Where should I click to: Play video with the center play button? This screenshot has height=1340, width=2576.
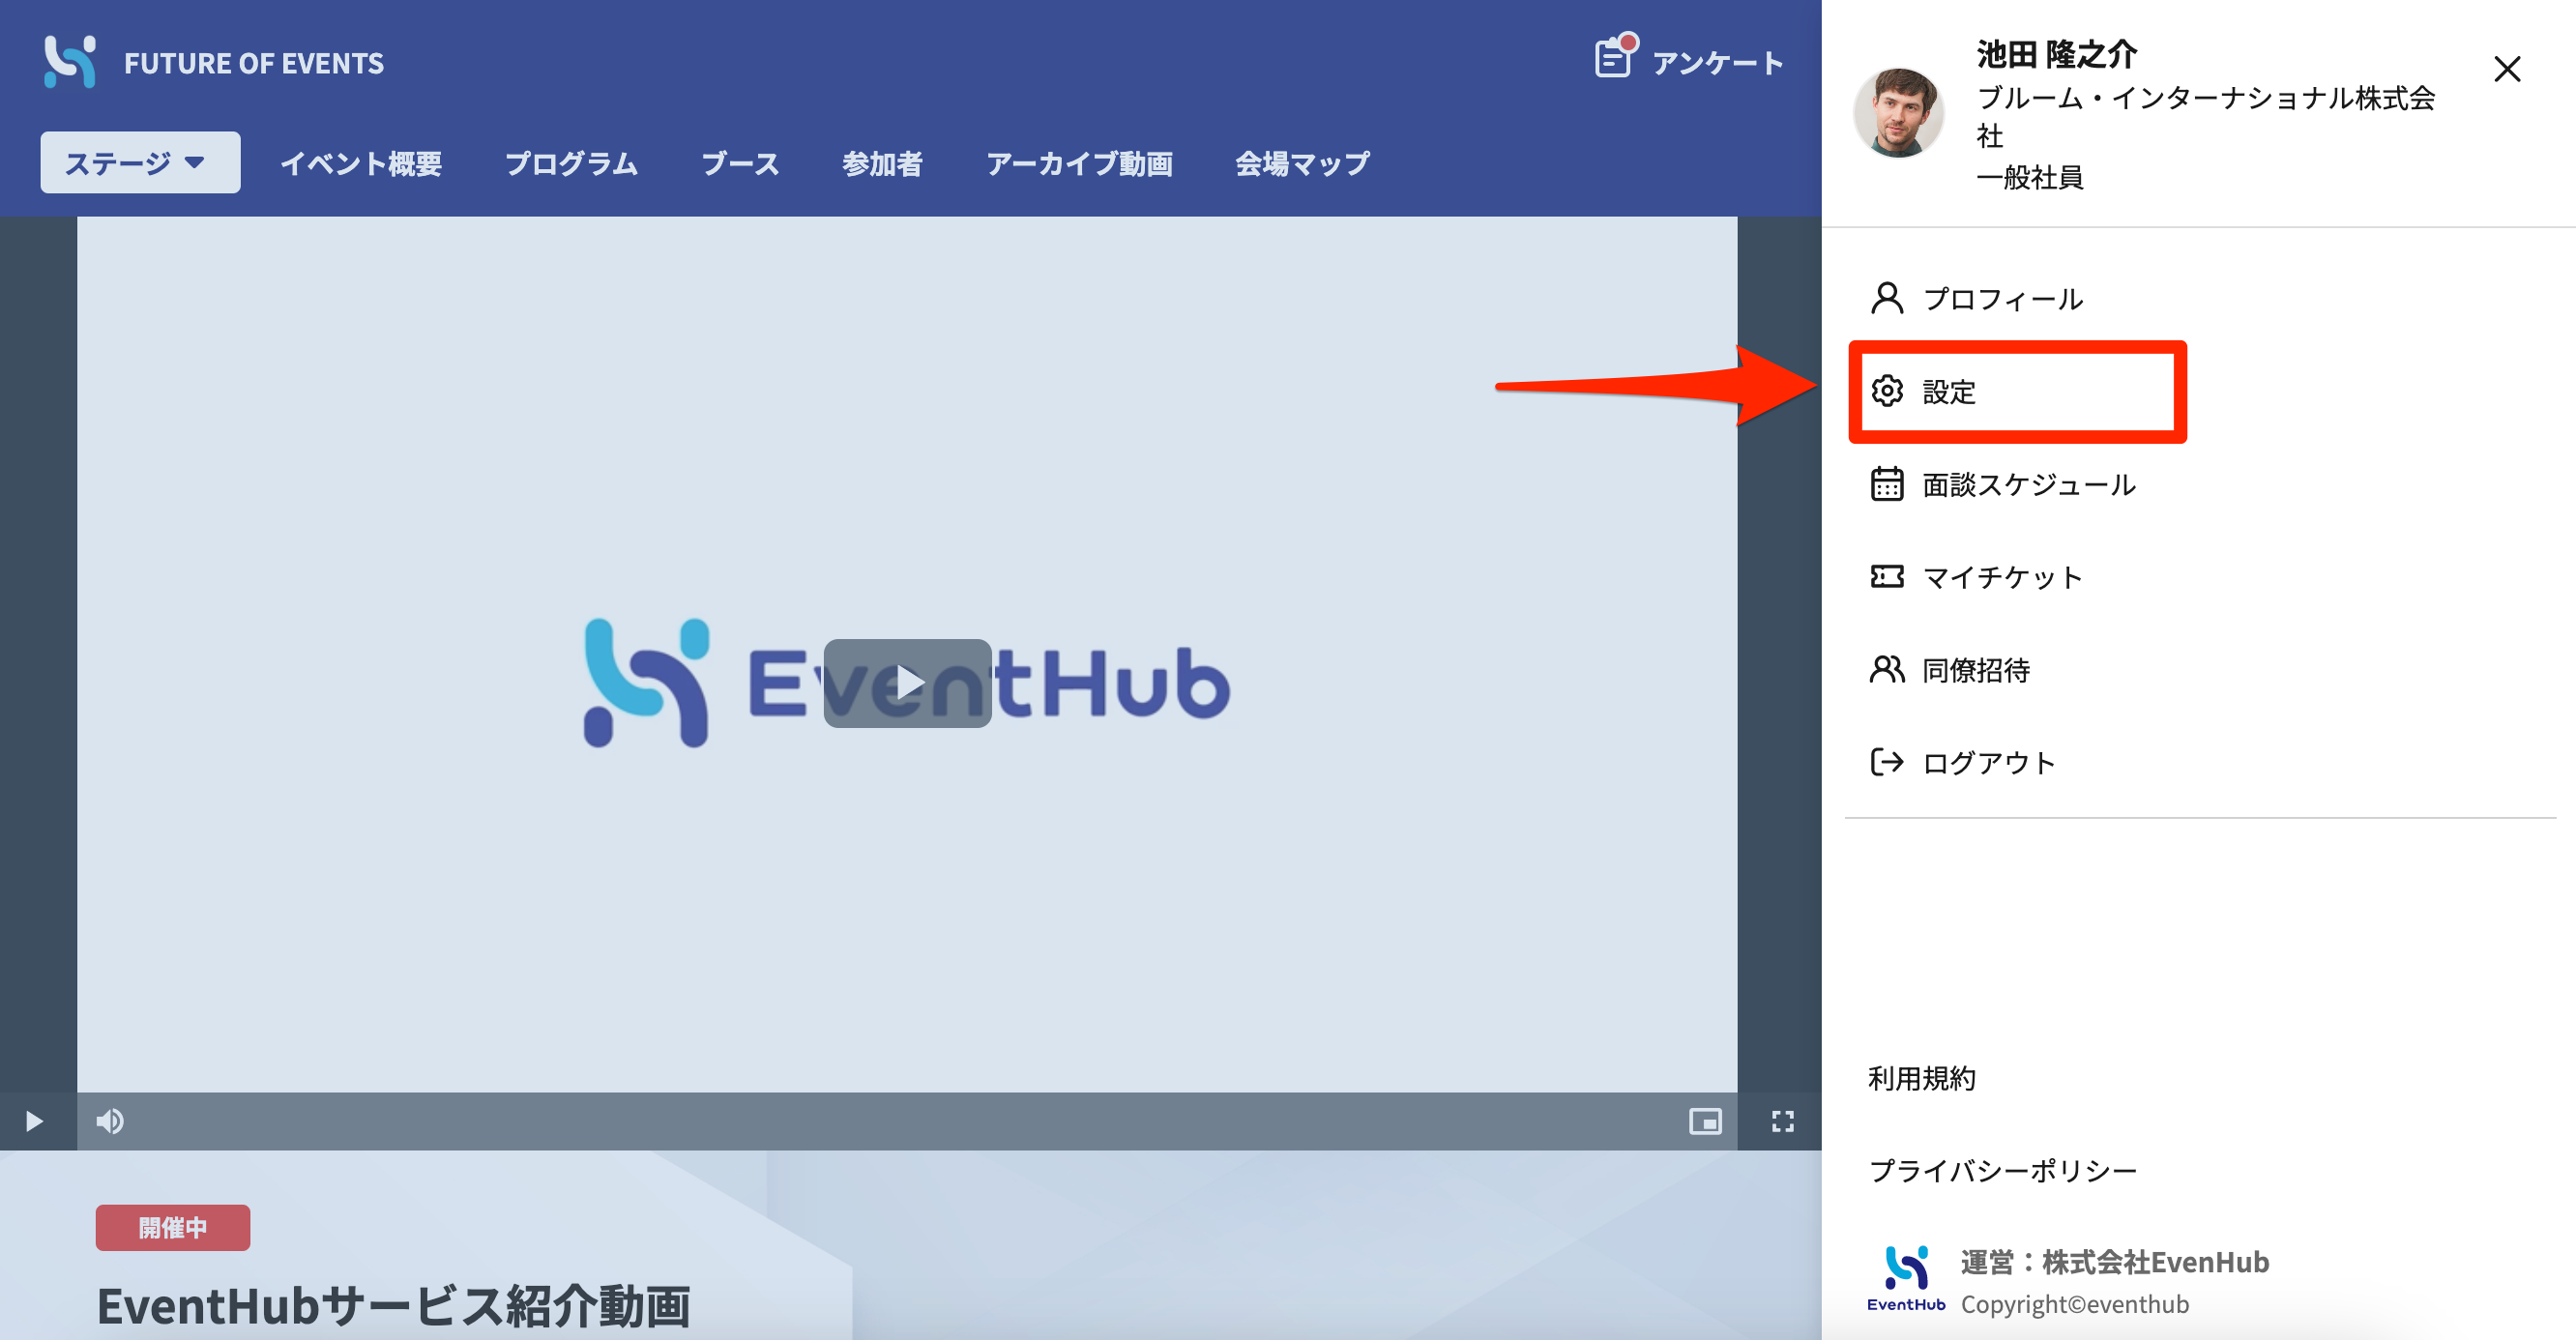[907, 683]
